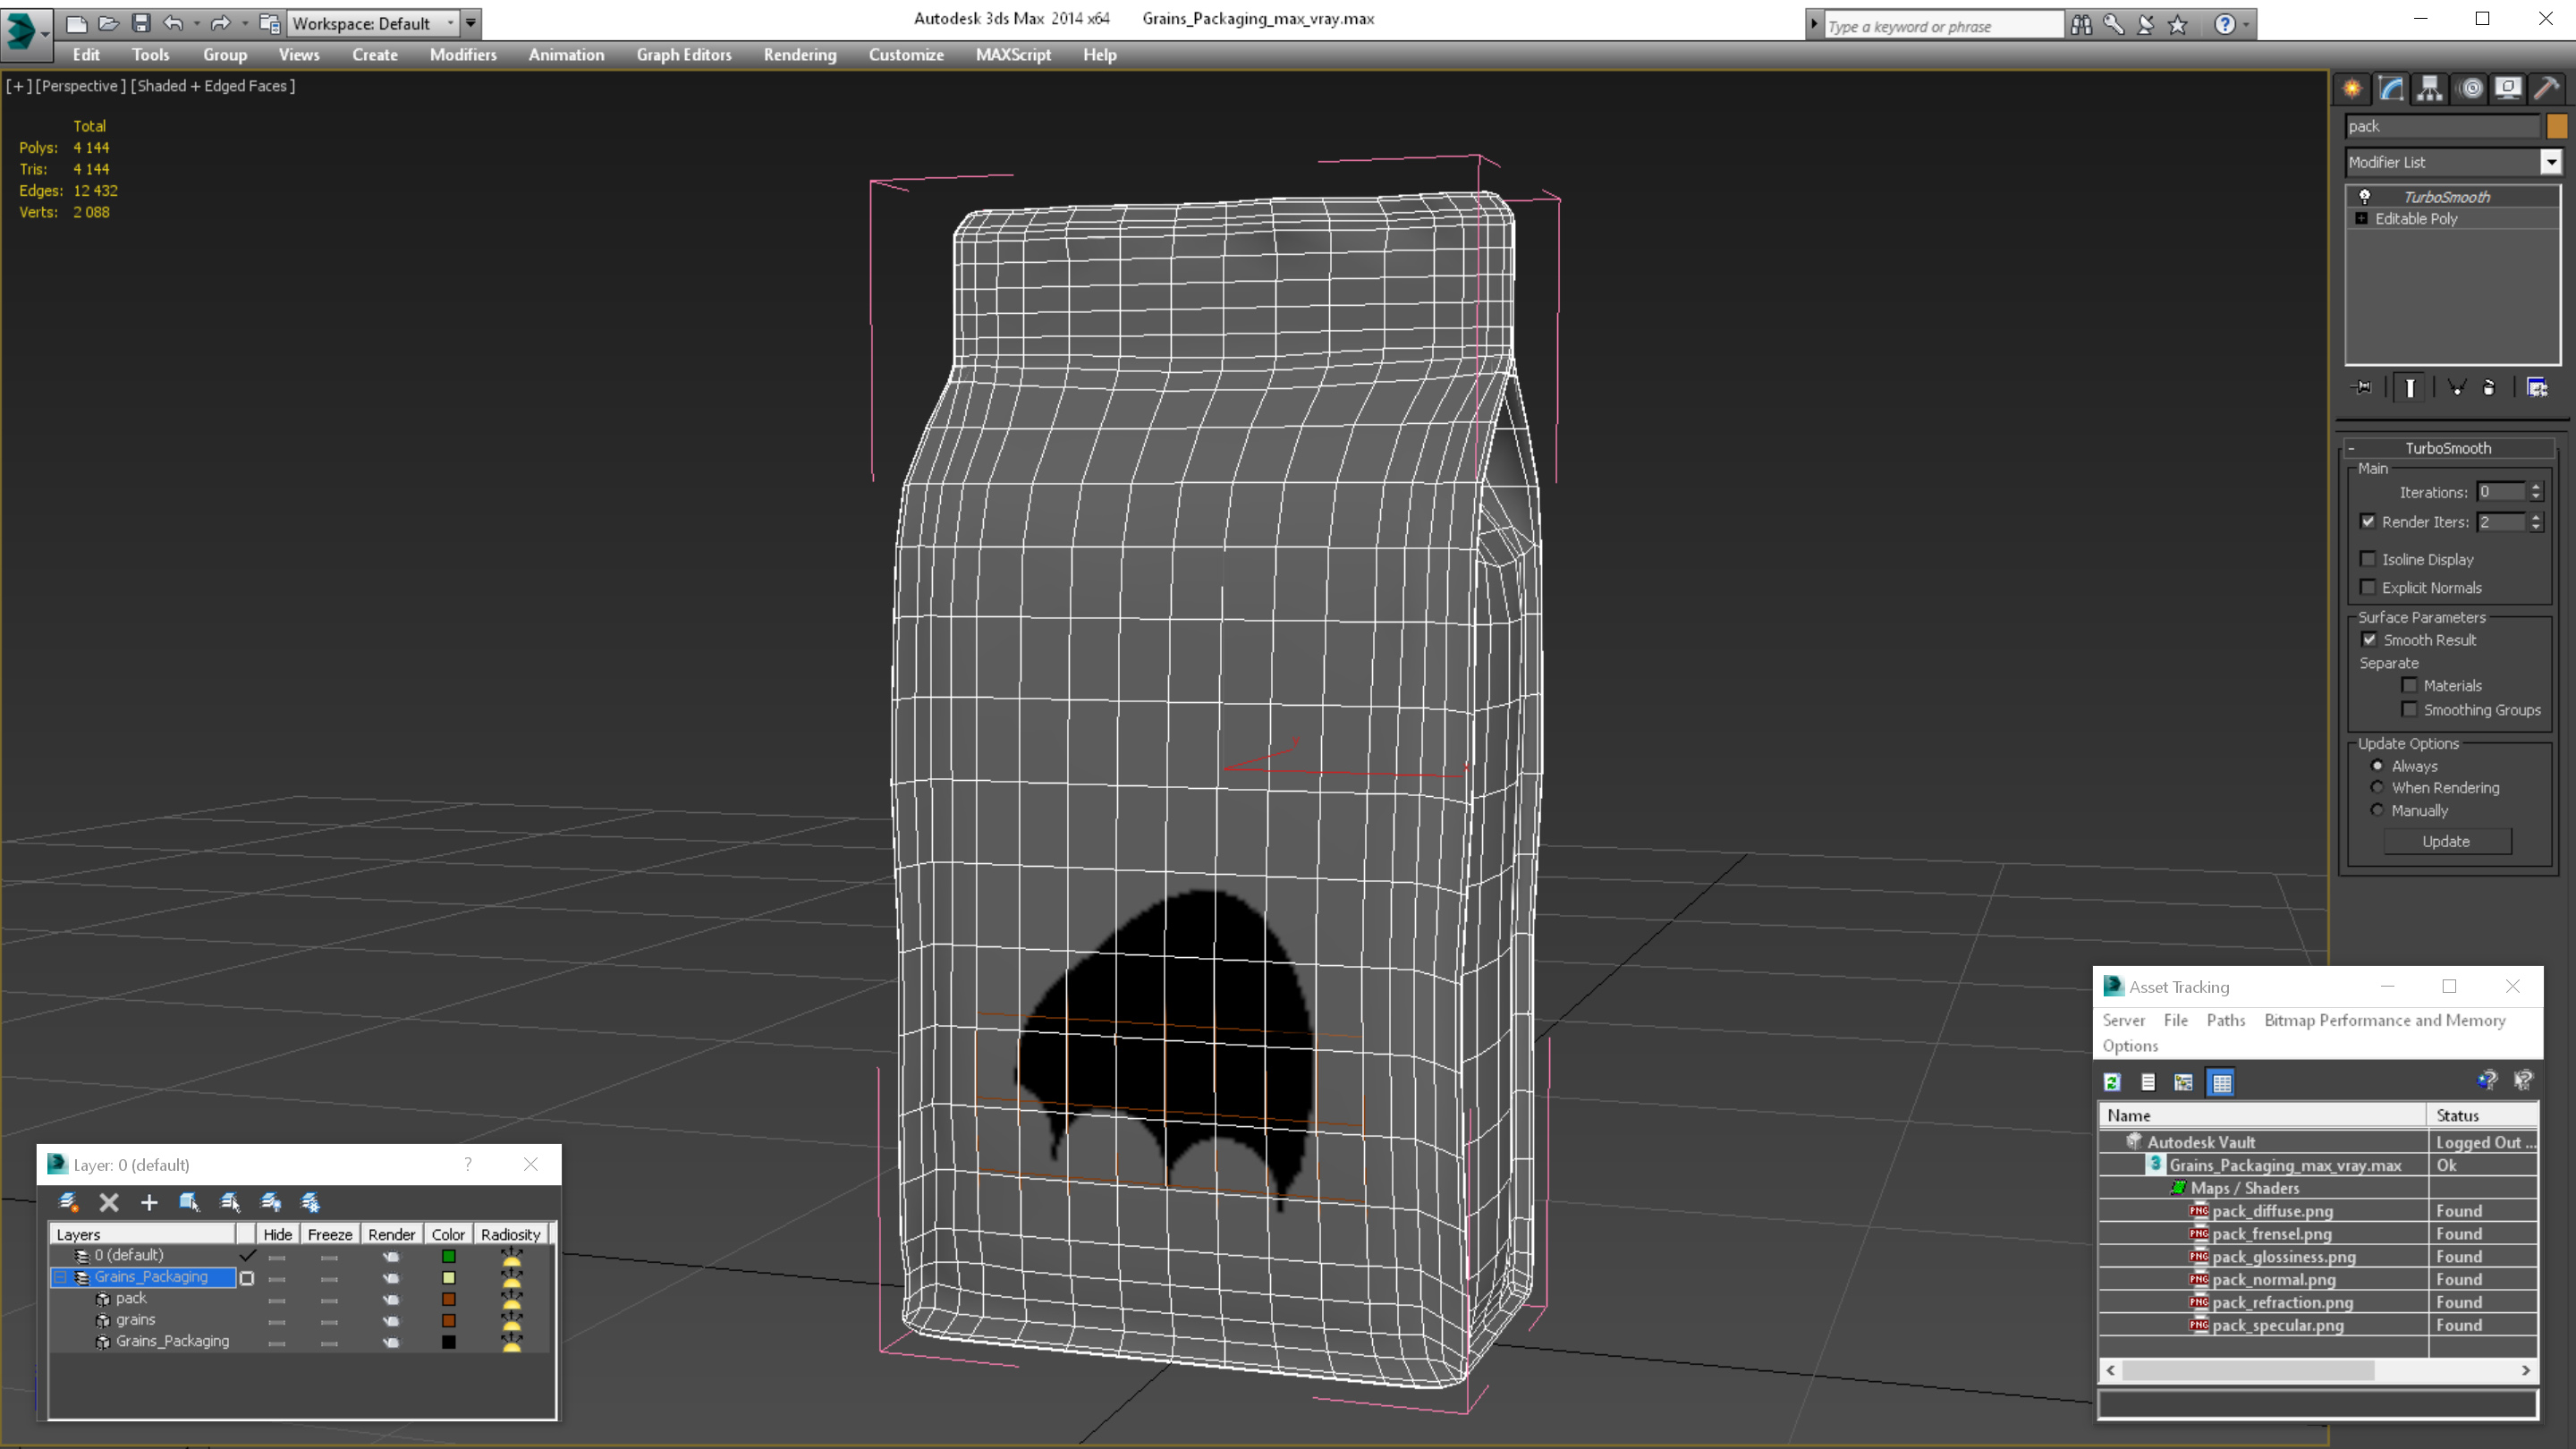Screen dimensions: 2576x1449
Task: Open the Workspace Default dropdown
Action: point(450,23)
